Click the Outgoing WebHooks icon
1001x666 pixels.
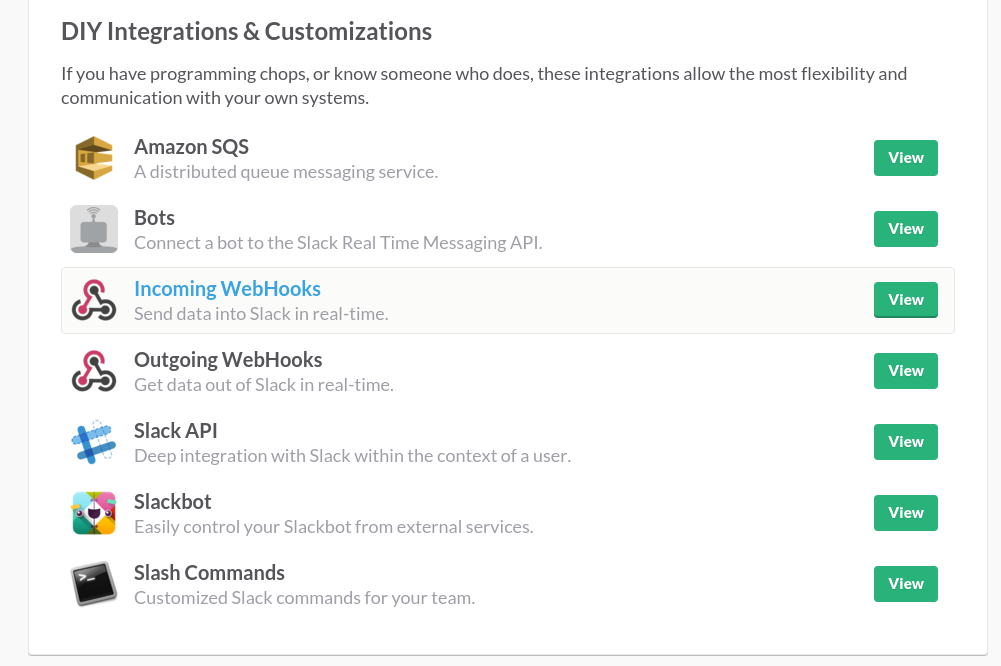point(94,370)
